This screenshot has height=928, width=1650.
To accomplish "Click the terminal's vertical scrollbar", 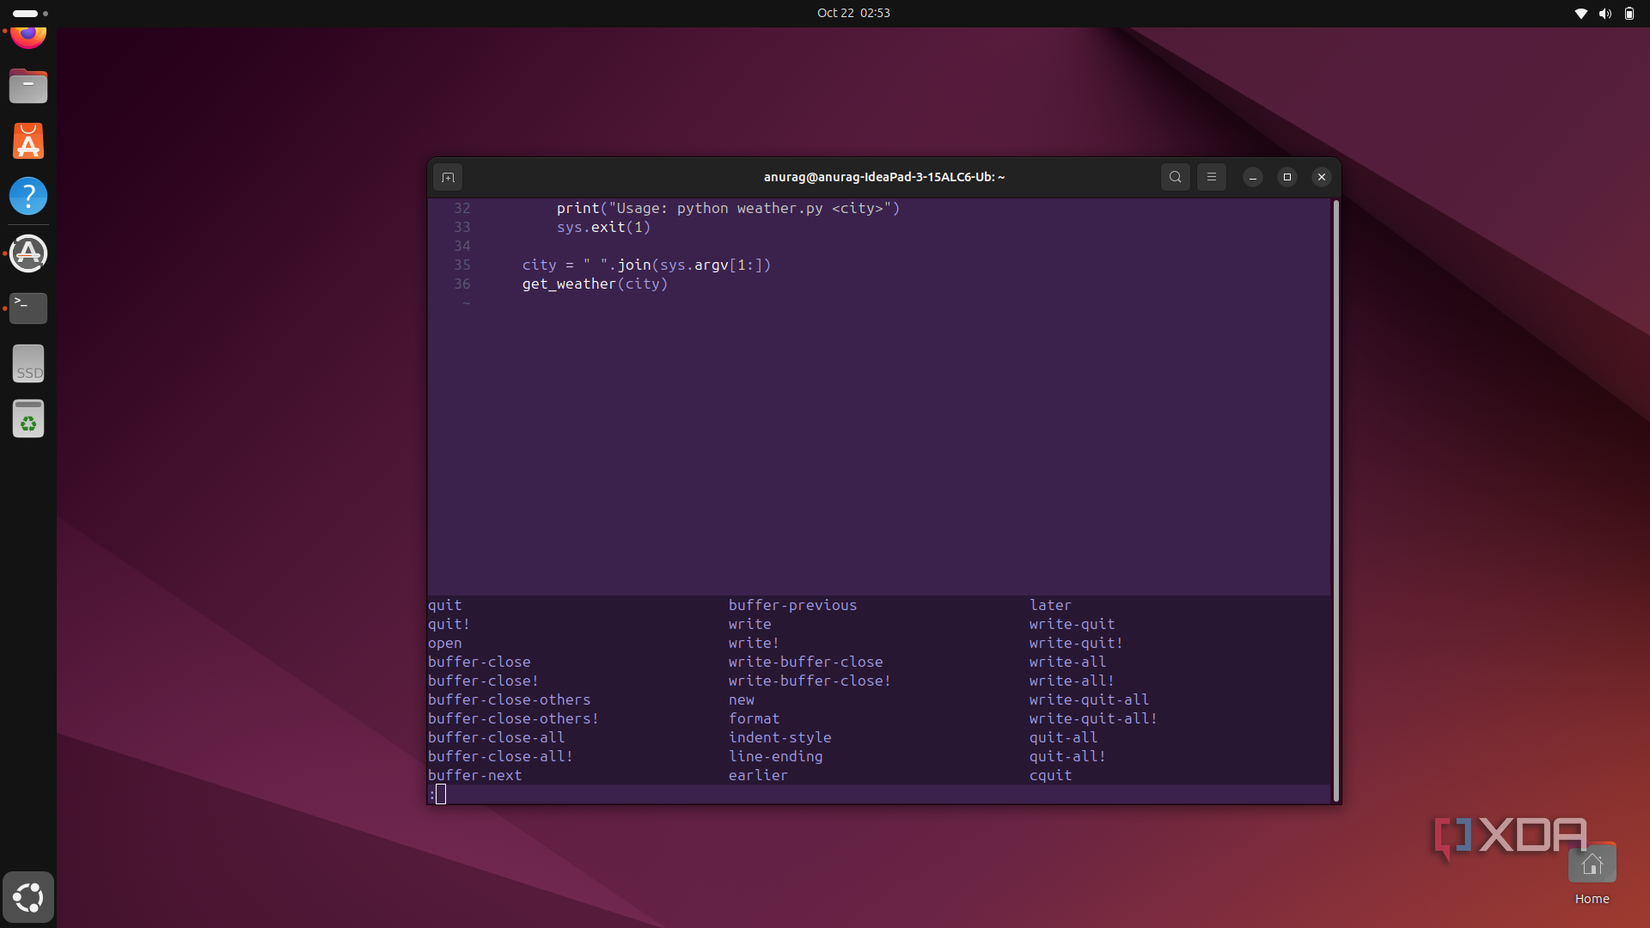I will [1335, 500].
